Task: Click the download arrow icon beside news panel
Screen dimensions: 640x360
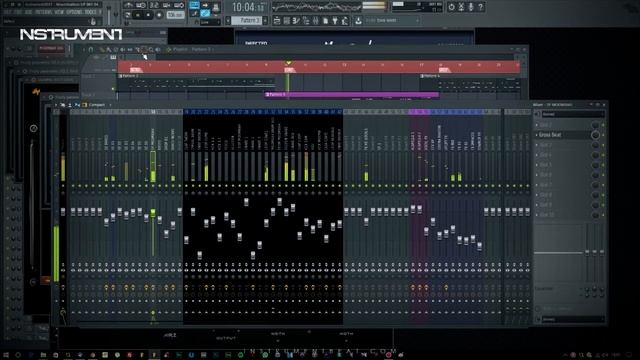Action: 358,20
